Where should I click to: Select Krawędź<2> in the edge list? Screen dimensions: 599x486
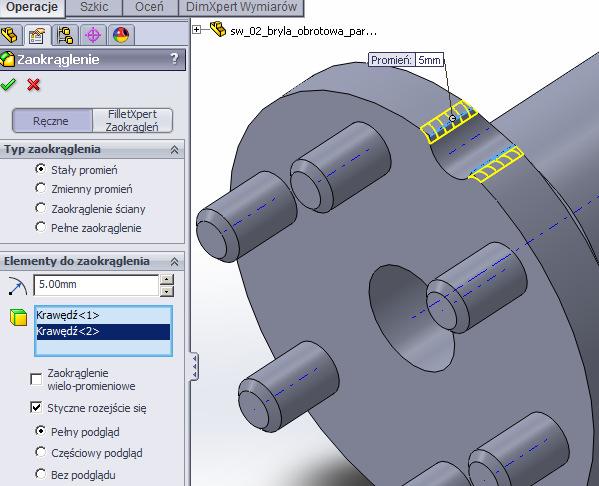click(103, 331)
